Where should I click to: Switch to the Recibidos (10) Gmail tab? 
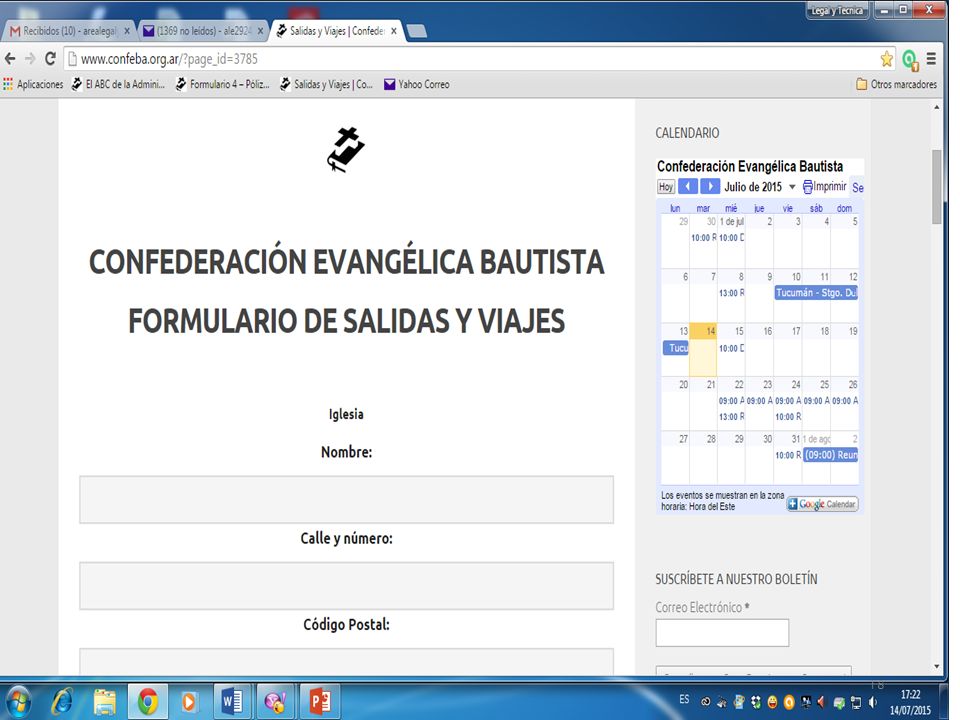point(69,31)
